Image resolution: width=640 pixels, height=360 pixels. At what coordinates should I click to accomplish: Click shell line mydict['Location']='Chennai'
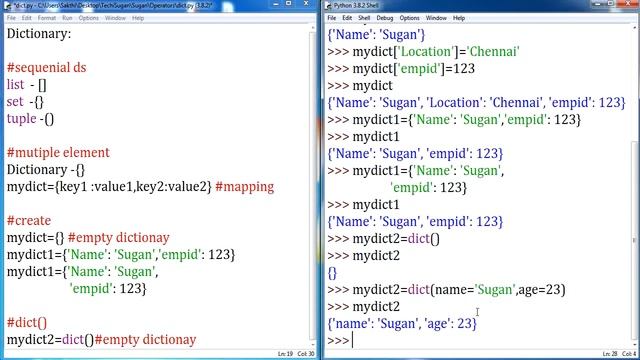[x=423, y=52]
